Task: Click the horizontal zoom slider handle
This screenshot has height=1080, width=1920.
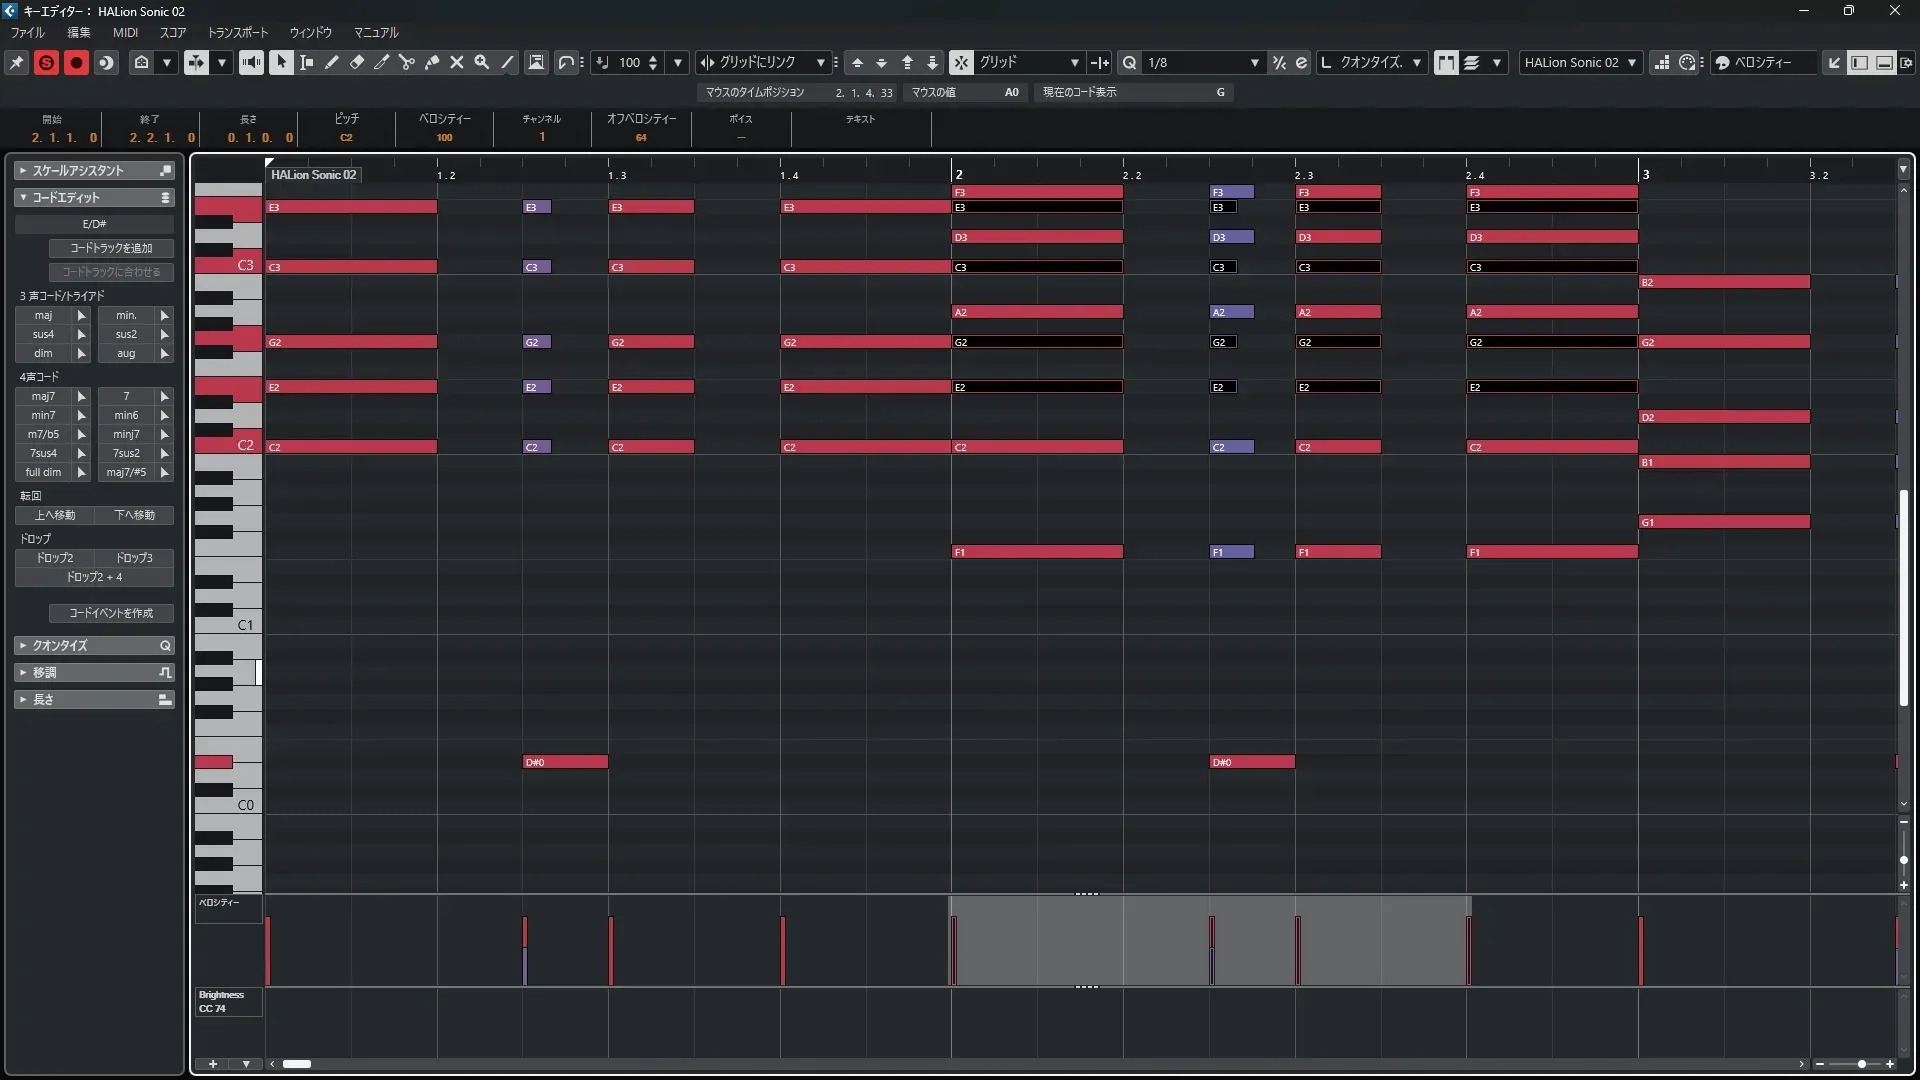Action: [x=1861, y=1064]
